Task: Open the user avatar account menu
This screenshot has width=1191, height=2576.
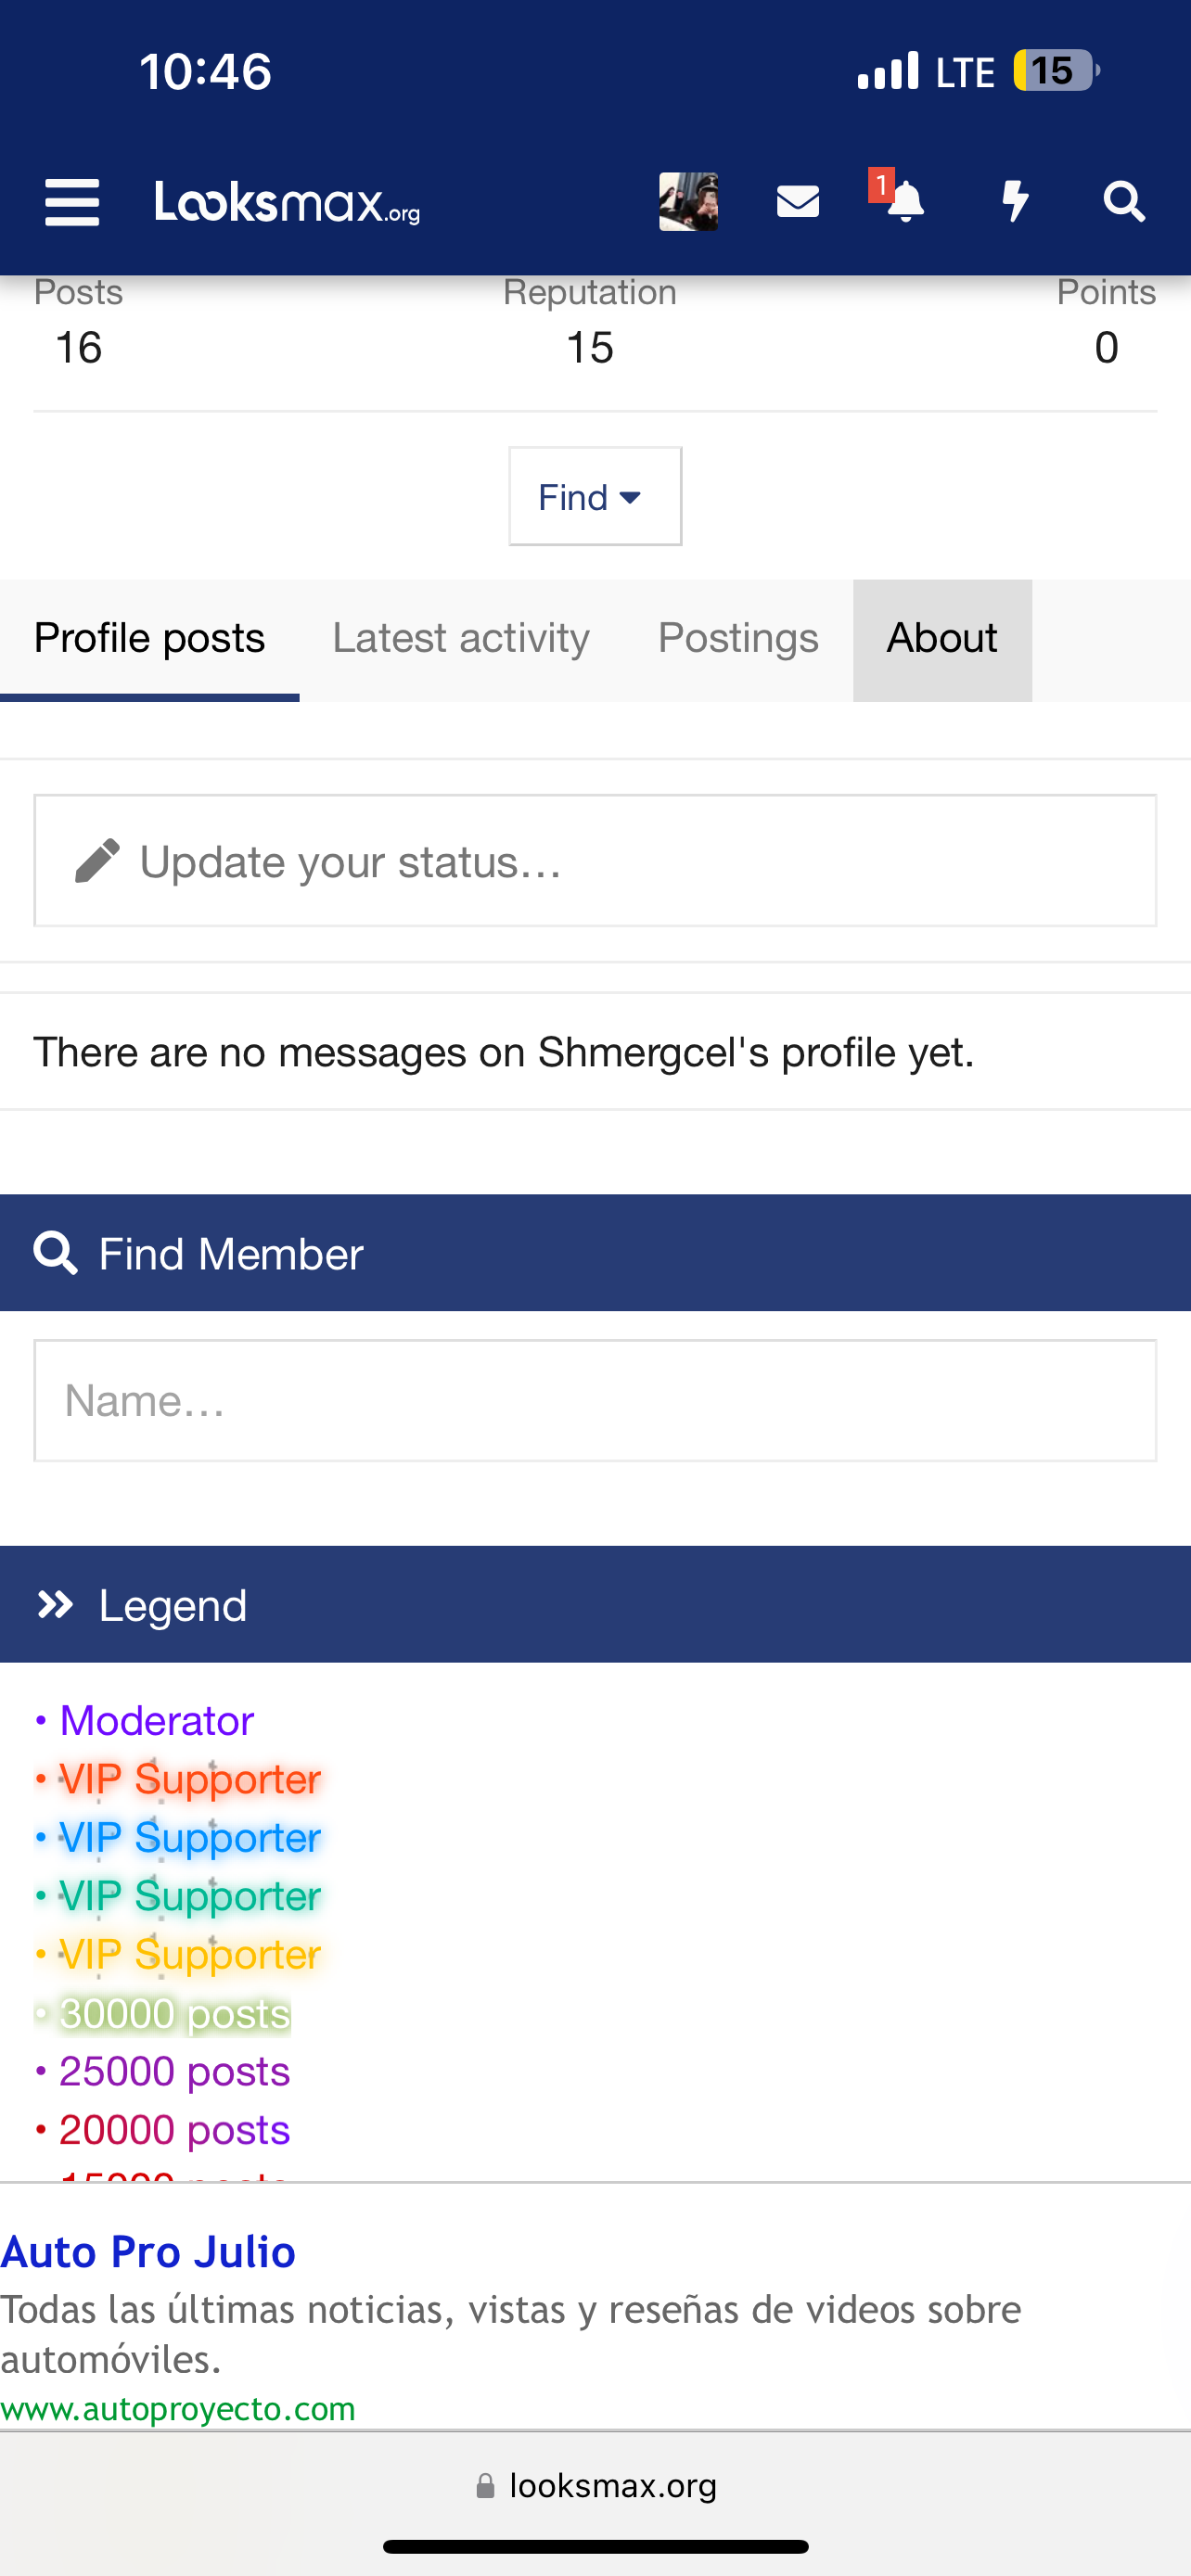Action: 688,202
